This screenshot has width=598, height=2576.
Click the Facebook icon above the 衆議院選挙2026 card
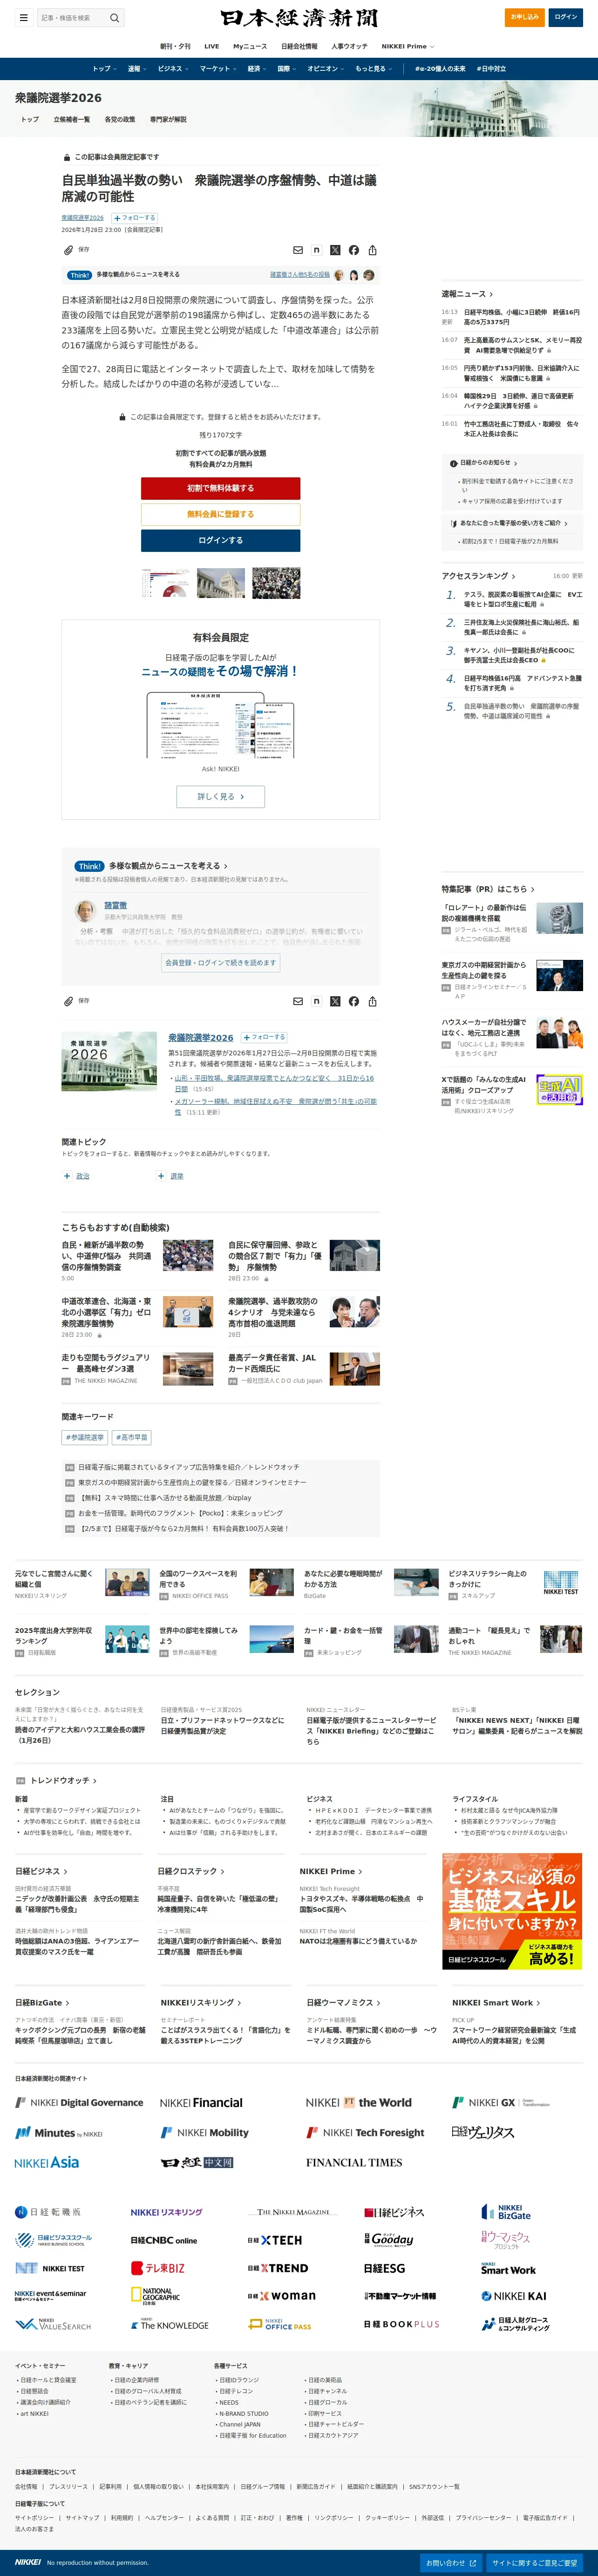[x=354, y=1001]
